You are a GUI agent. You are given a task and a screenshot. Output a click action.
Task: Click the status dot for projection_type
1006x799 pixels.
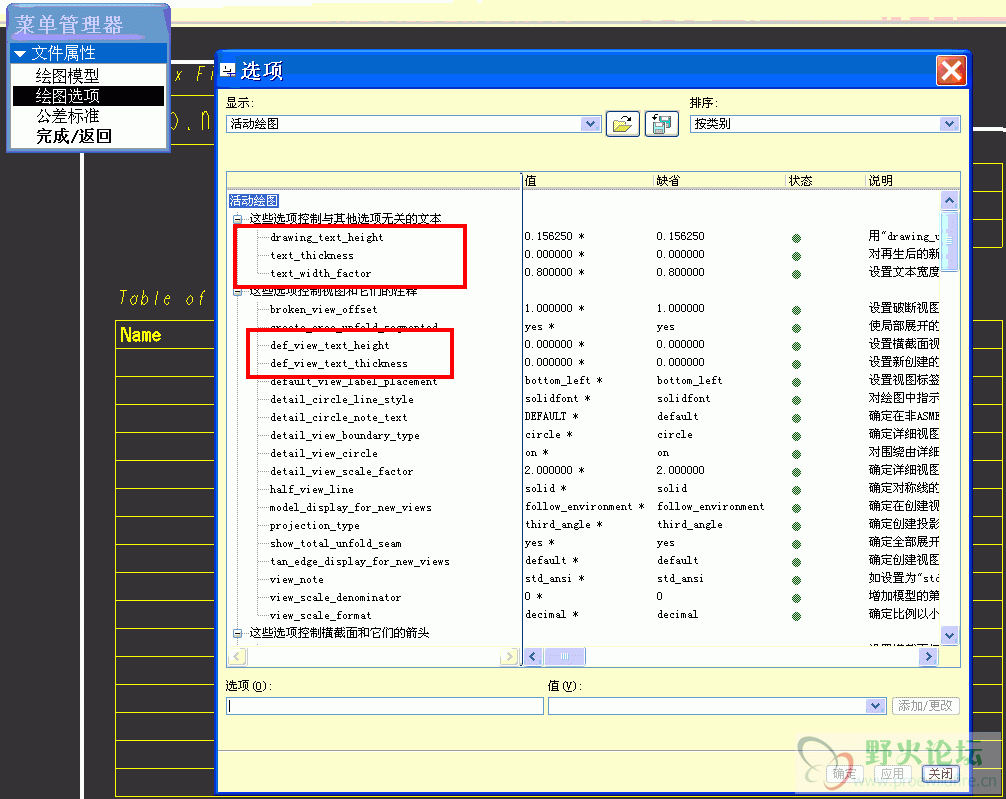796,526
